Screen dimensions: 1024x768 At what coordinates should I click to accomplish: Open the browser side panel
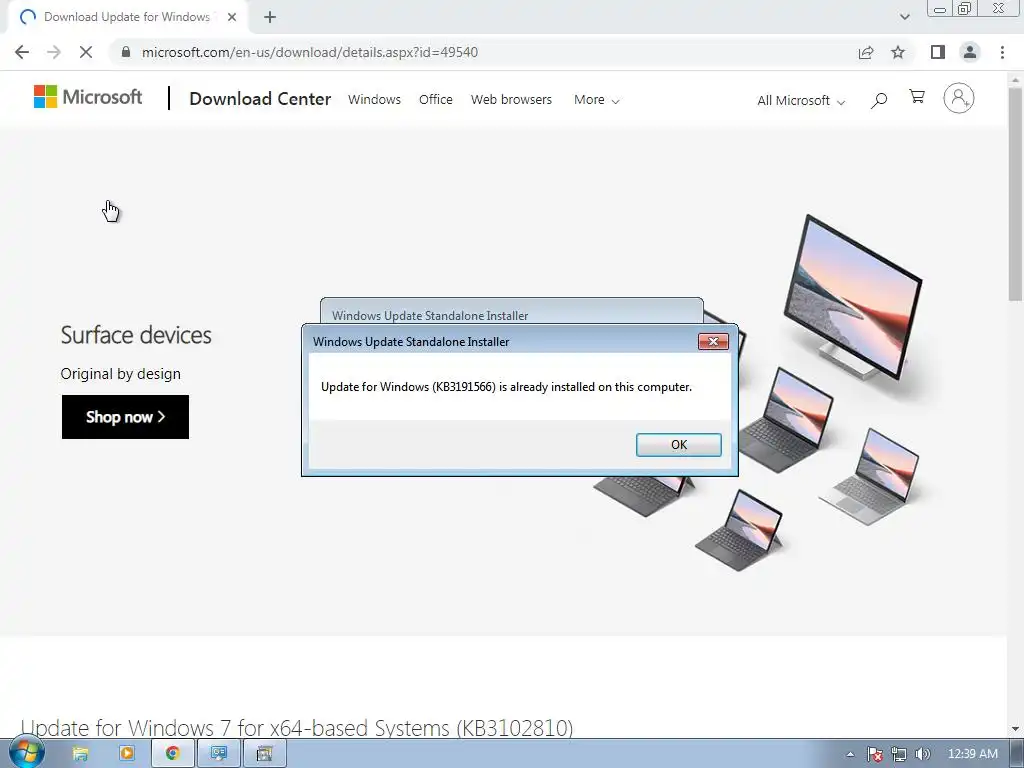[938, 52]
